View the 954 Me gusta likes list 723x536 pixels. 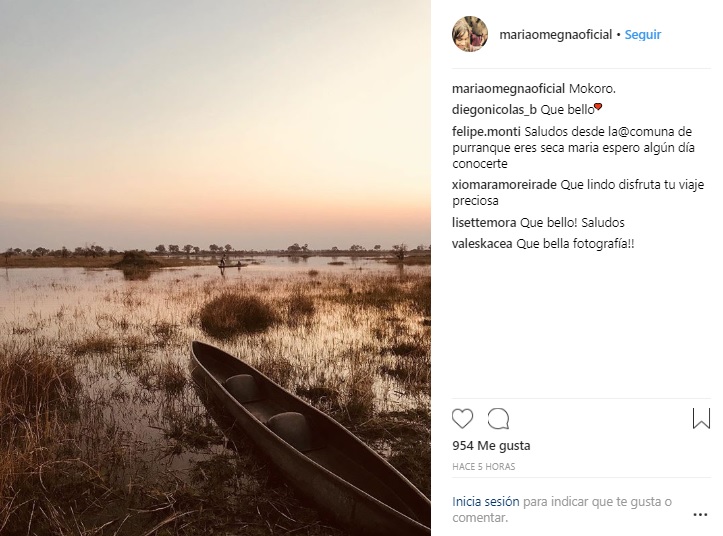(491, 446)
